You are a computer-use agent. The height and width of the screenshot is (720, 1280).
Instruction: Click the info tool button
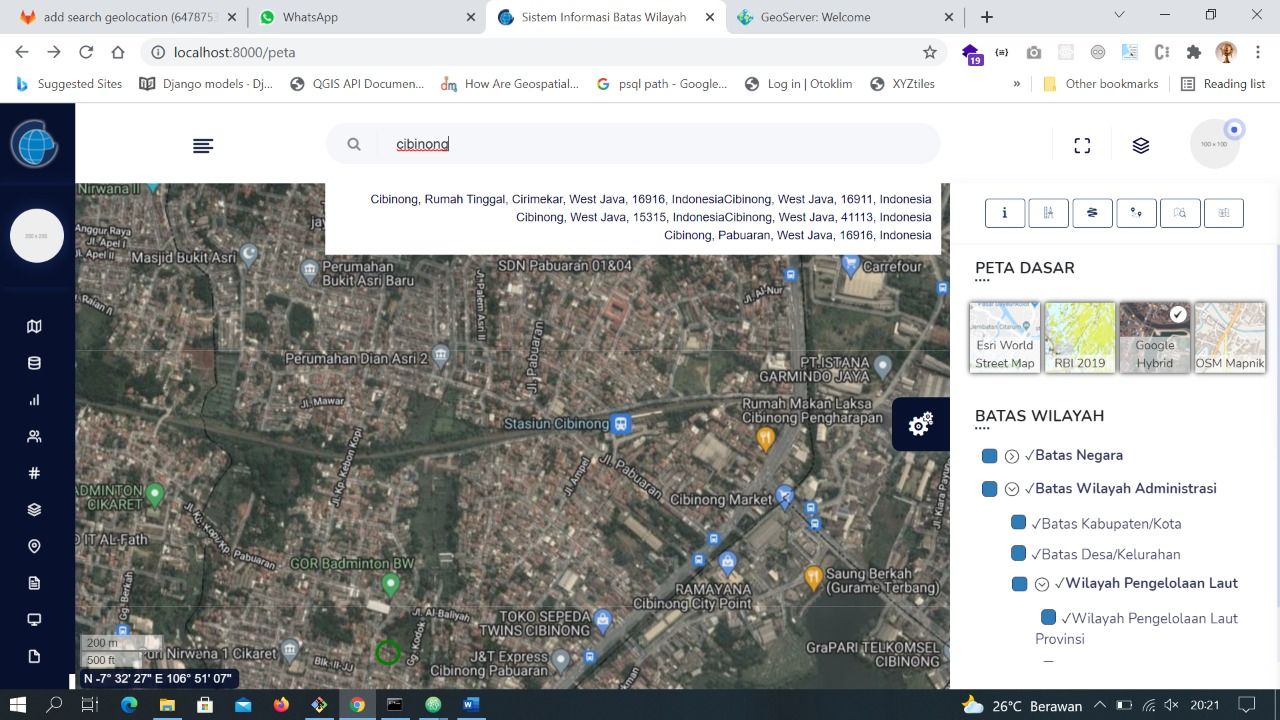click(1005, 212)
